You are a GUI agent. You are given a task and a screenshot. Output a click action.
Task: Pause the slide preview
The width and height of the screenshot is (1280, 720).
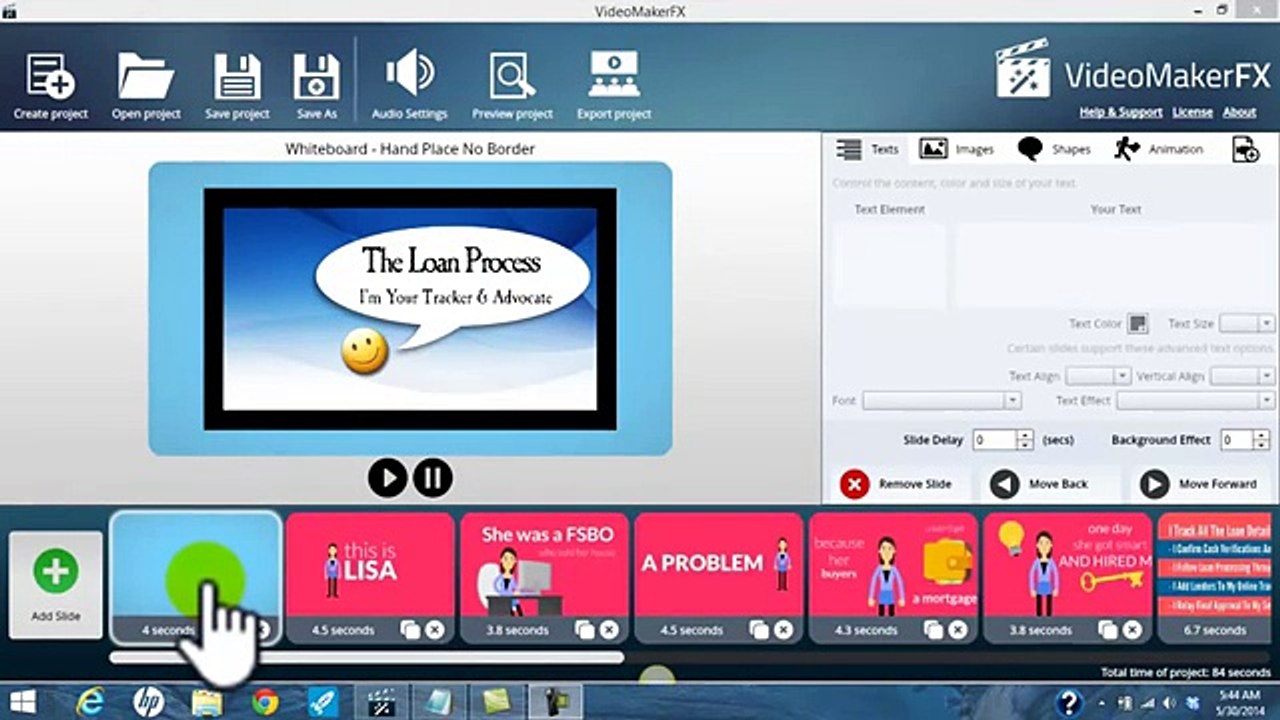tap(432, 478)
